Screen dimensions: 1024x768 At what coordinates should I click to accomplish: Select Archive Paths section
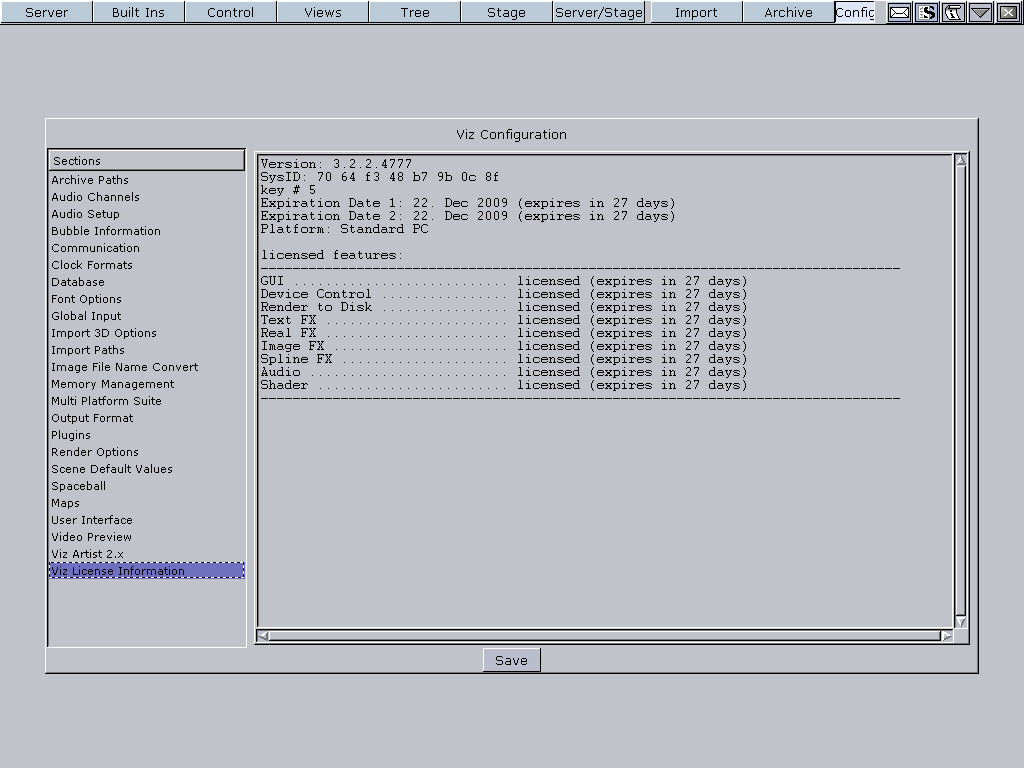click(90, 180)
